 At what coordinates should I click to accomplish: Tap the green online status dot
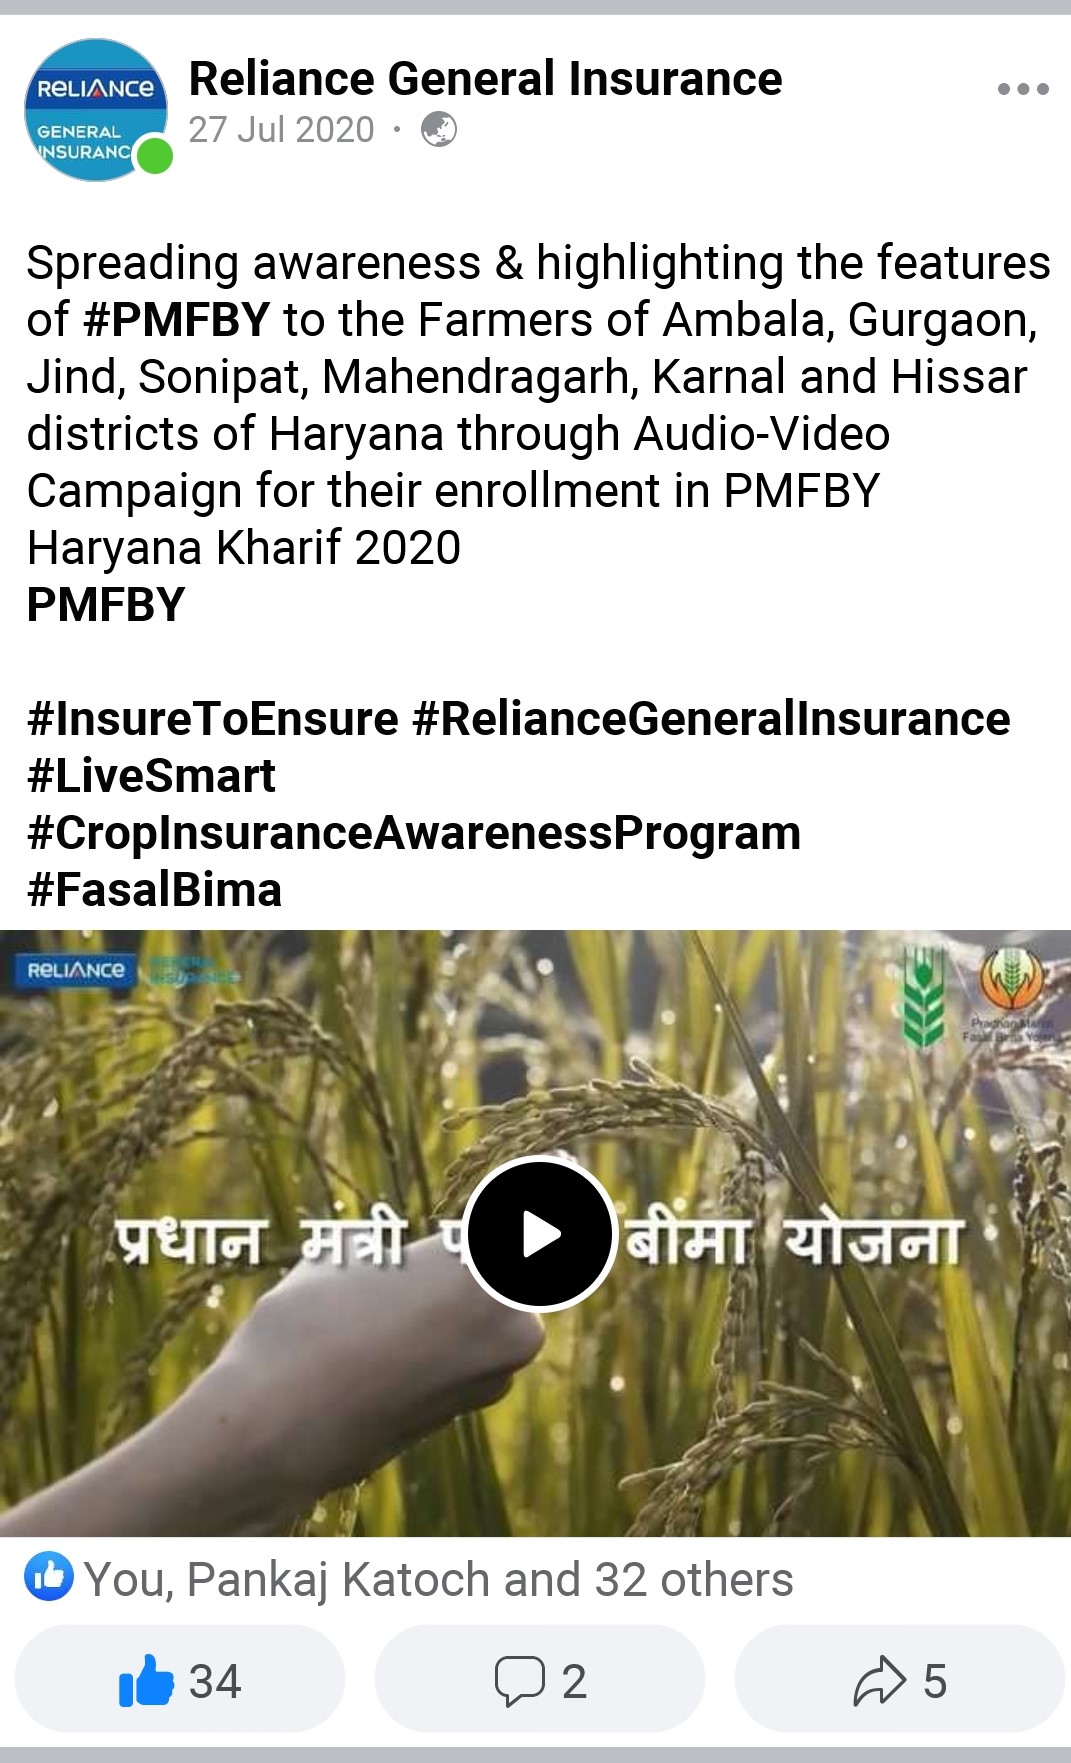(155, 156)
